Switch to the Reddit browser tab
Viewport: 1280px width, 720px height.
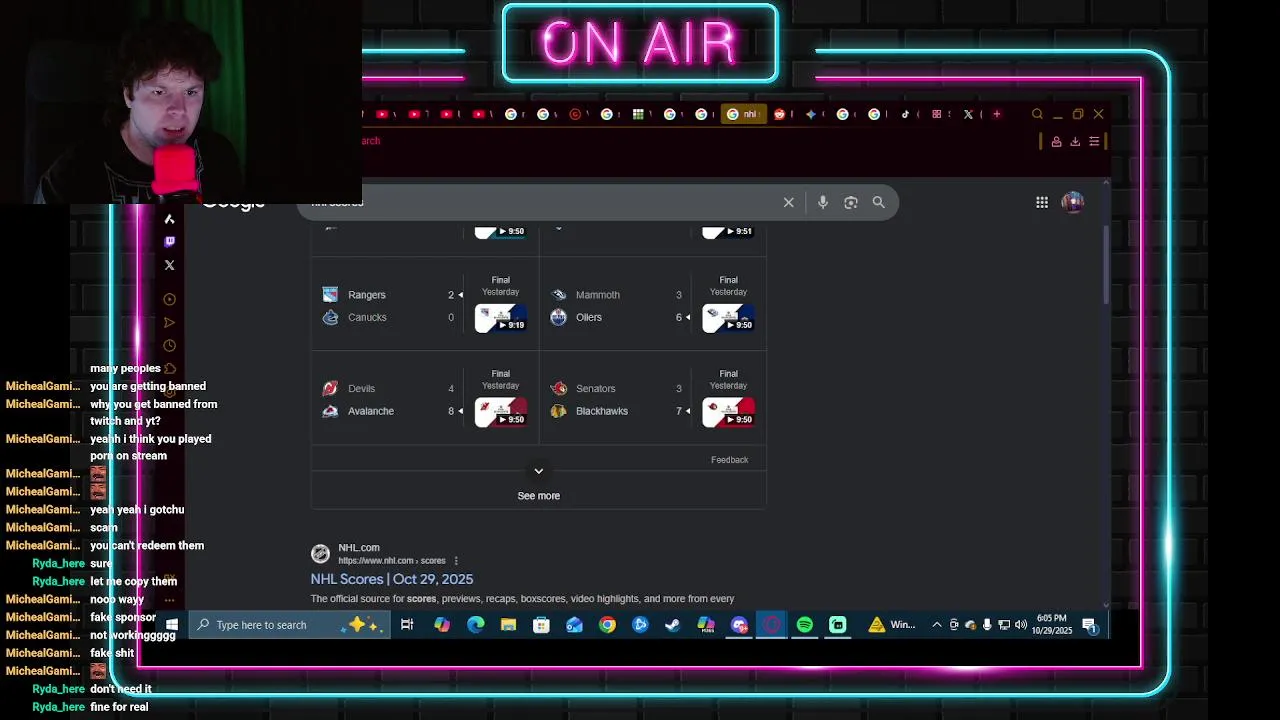click(780, 114)
